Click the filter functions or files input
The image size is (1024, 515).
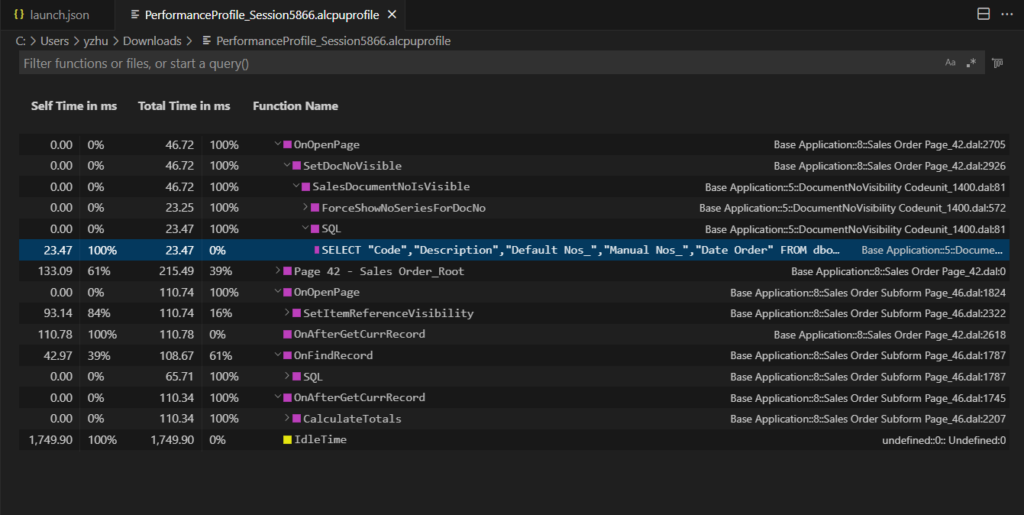(x=470, y=63)
